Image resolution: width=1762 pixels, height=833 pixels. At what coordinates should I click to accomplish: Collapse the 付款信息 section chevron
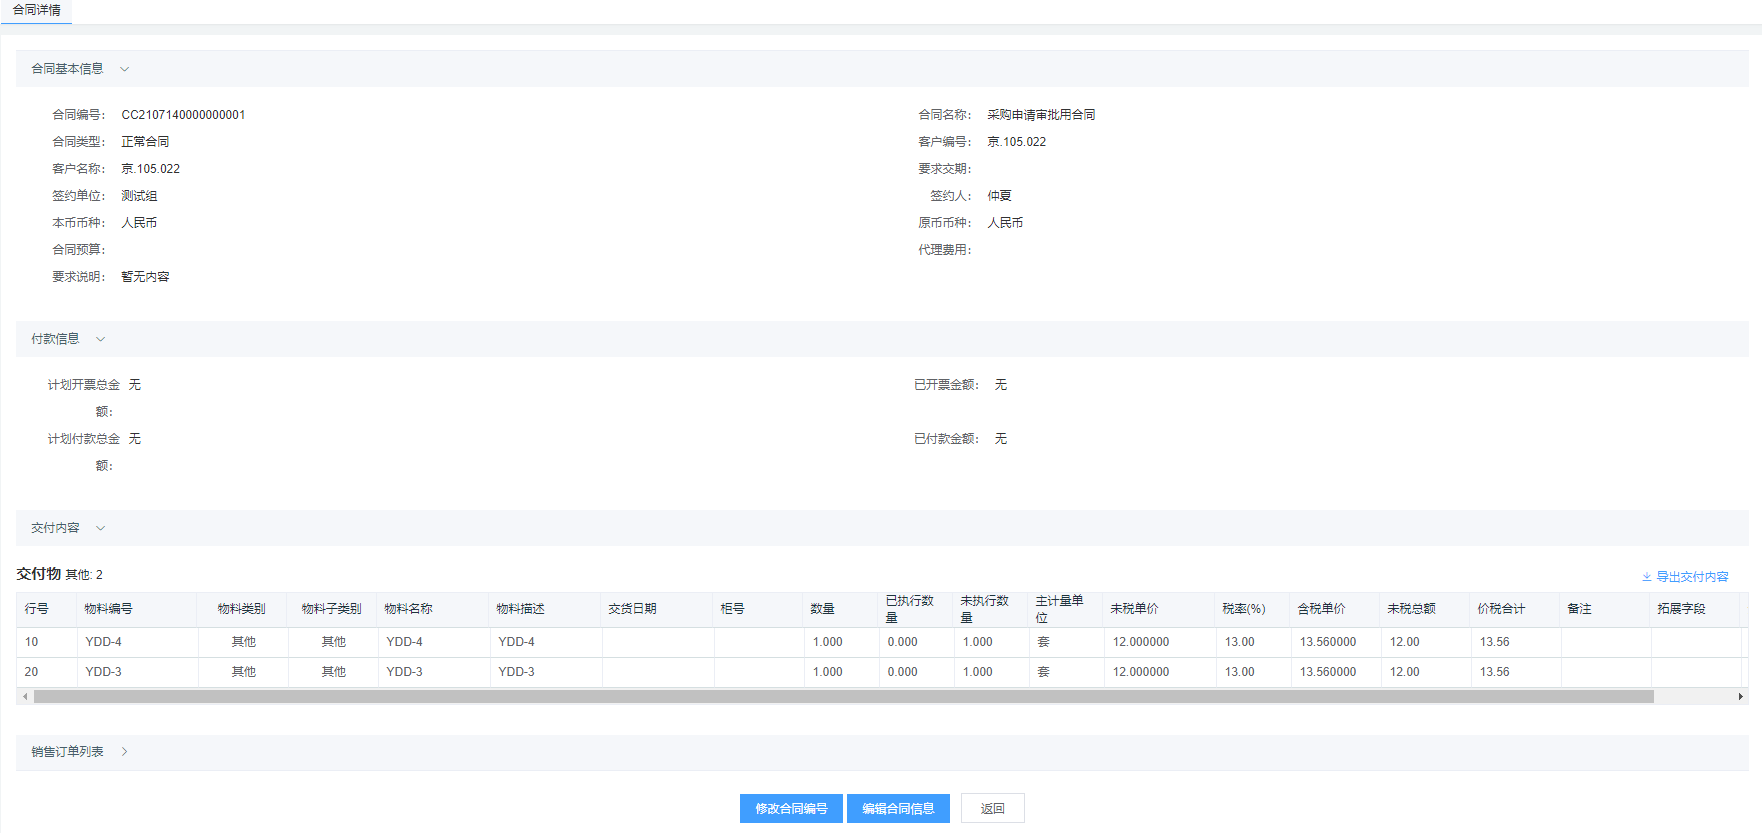point(101,339)
